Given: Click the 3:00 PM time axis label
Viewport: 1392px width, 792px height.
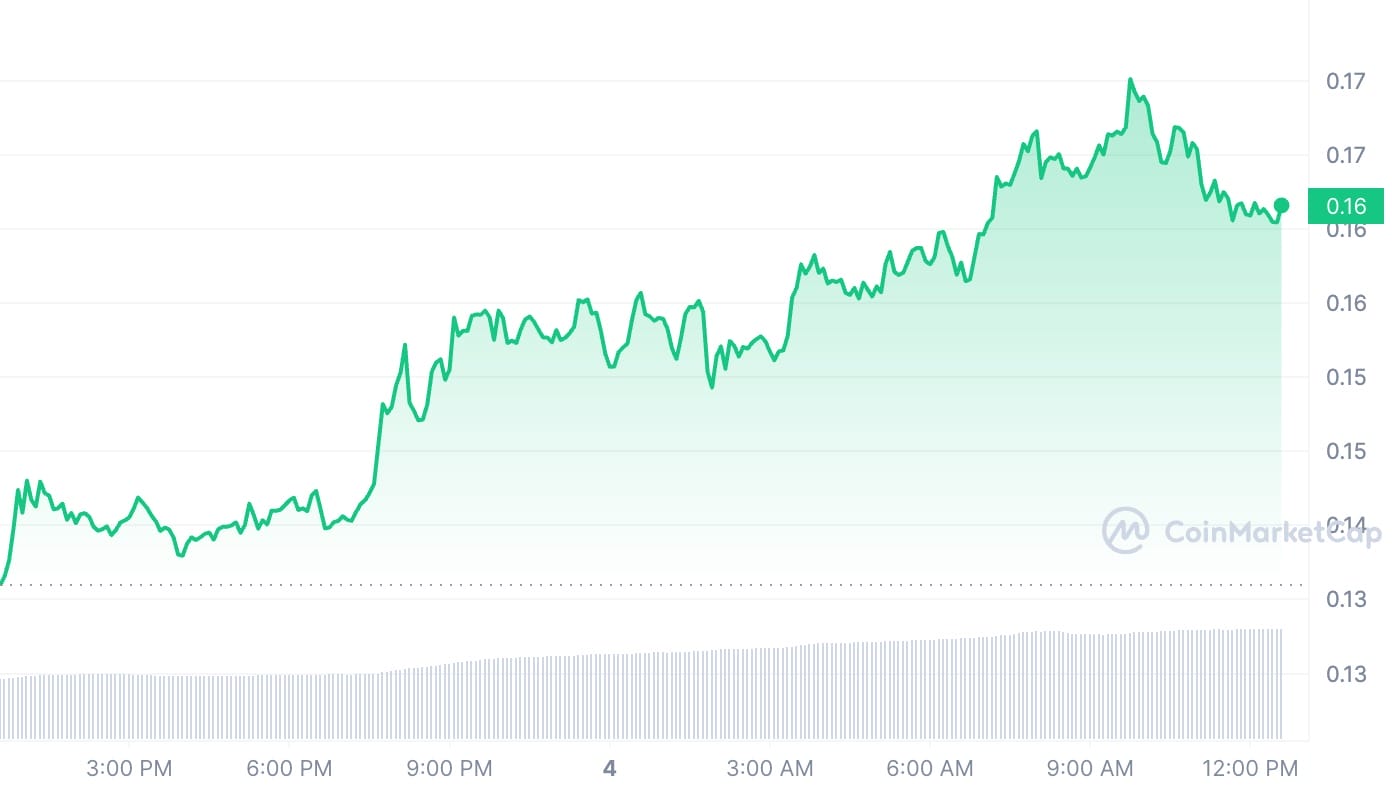Looking at the screenshot, I should (129, 768).
